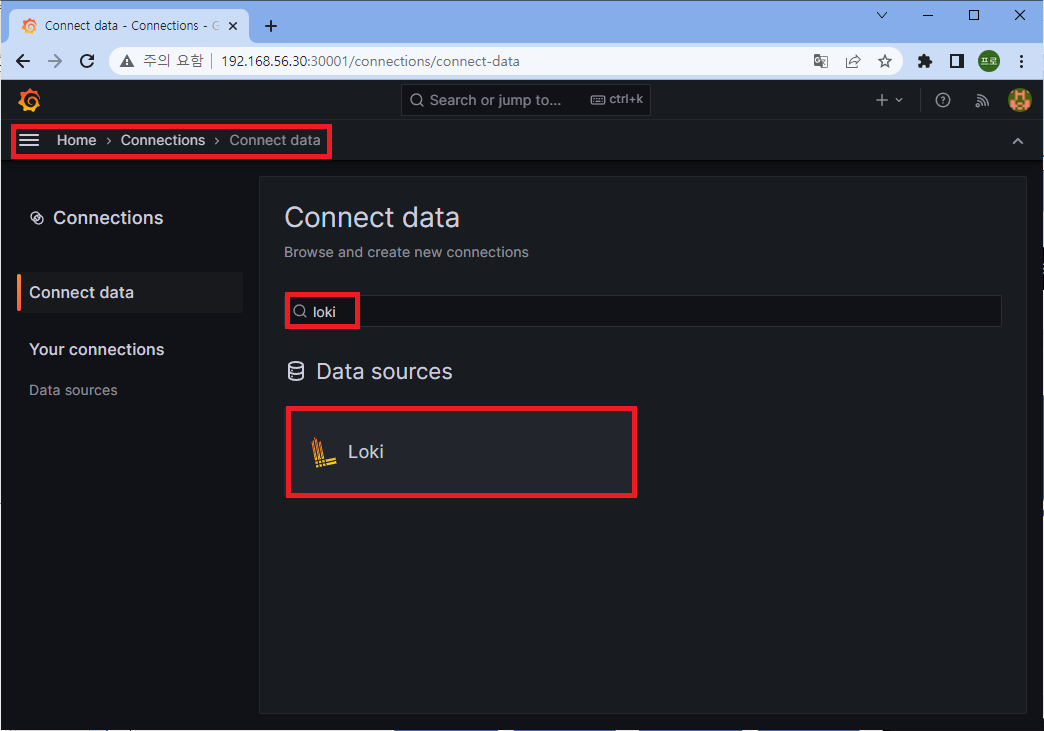Click Browse and create new connections text

coord(406,252)
